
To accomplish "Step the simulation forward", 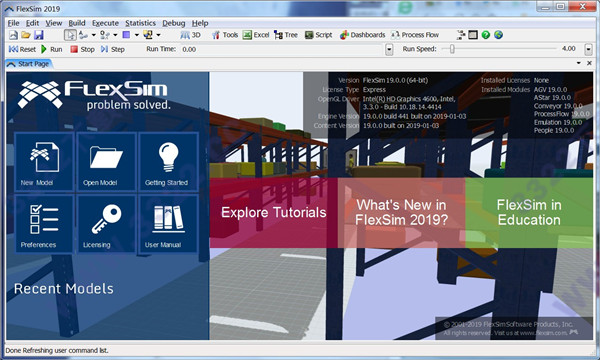I will point(112,49).
